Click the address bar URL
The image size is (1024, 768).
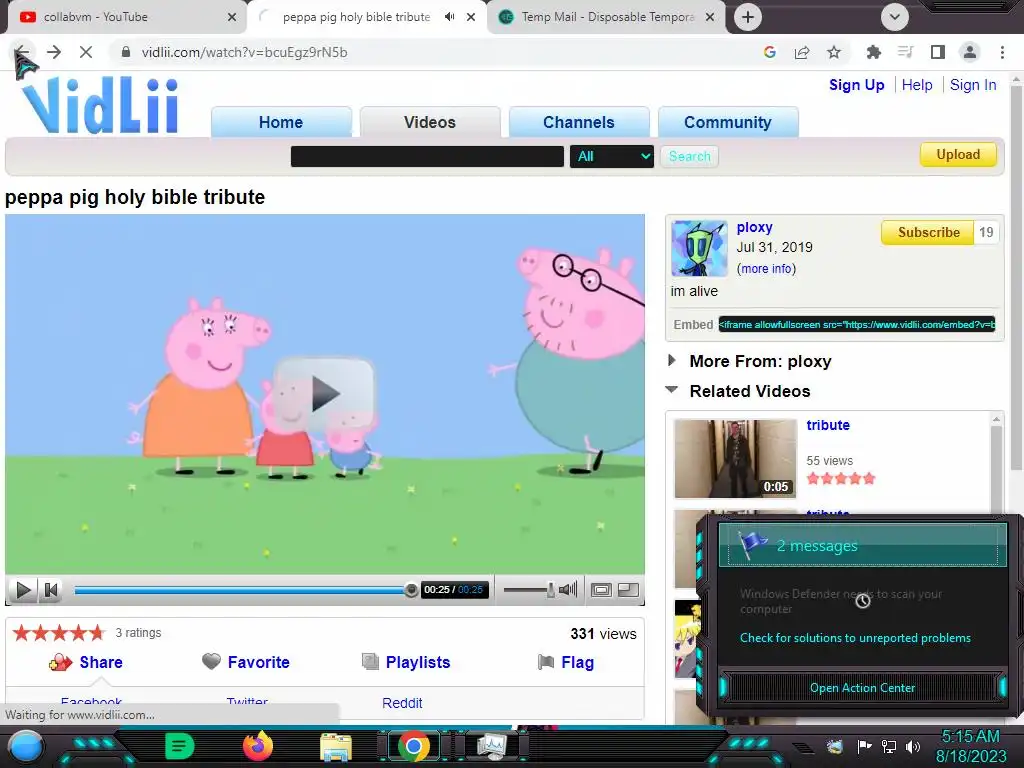tap(244, 52)
